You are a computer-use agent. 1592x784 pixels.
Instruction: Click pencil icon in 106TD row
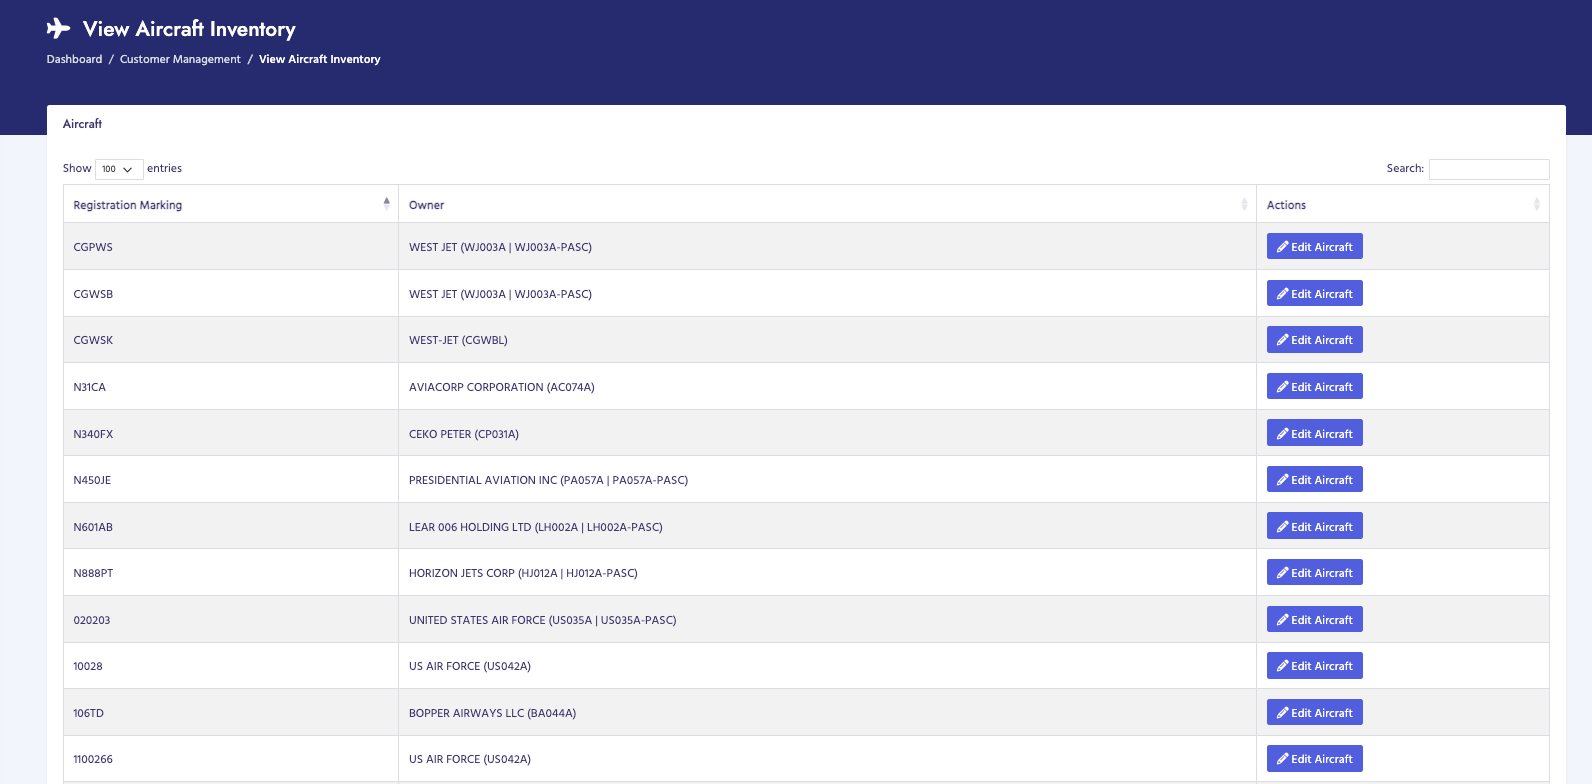(1282, 713)
